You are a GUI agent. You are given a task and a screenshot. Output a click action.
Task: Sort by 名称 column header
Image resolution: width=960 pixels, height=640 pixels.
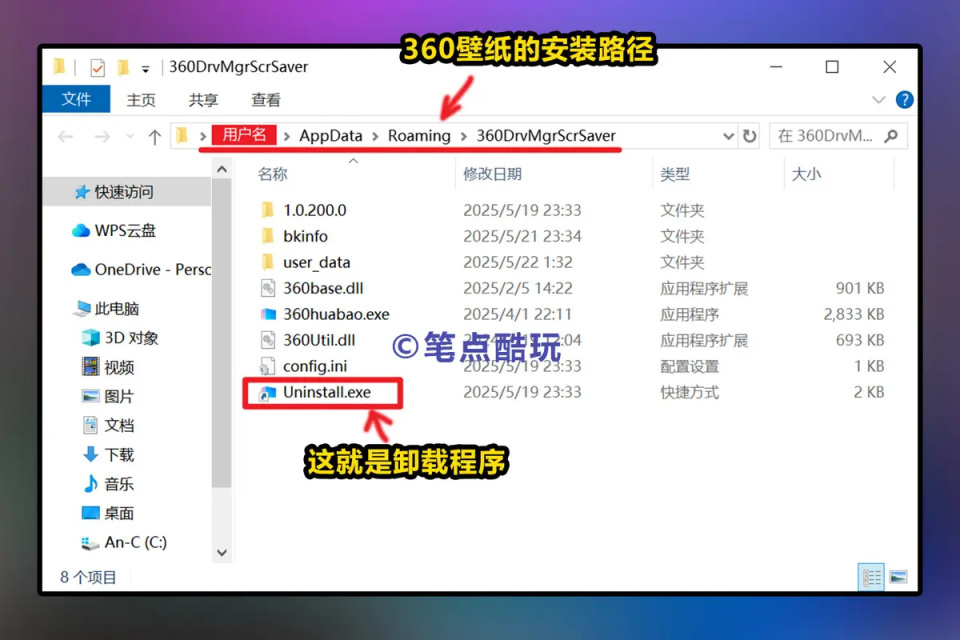272,174
